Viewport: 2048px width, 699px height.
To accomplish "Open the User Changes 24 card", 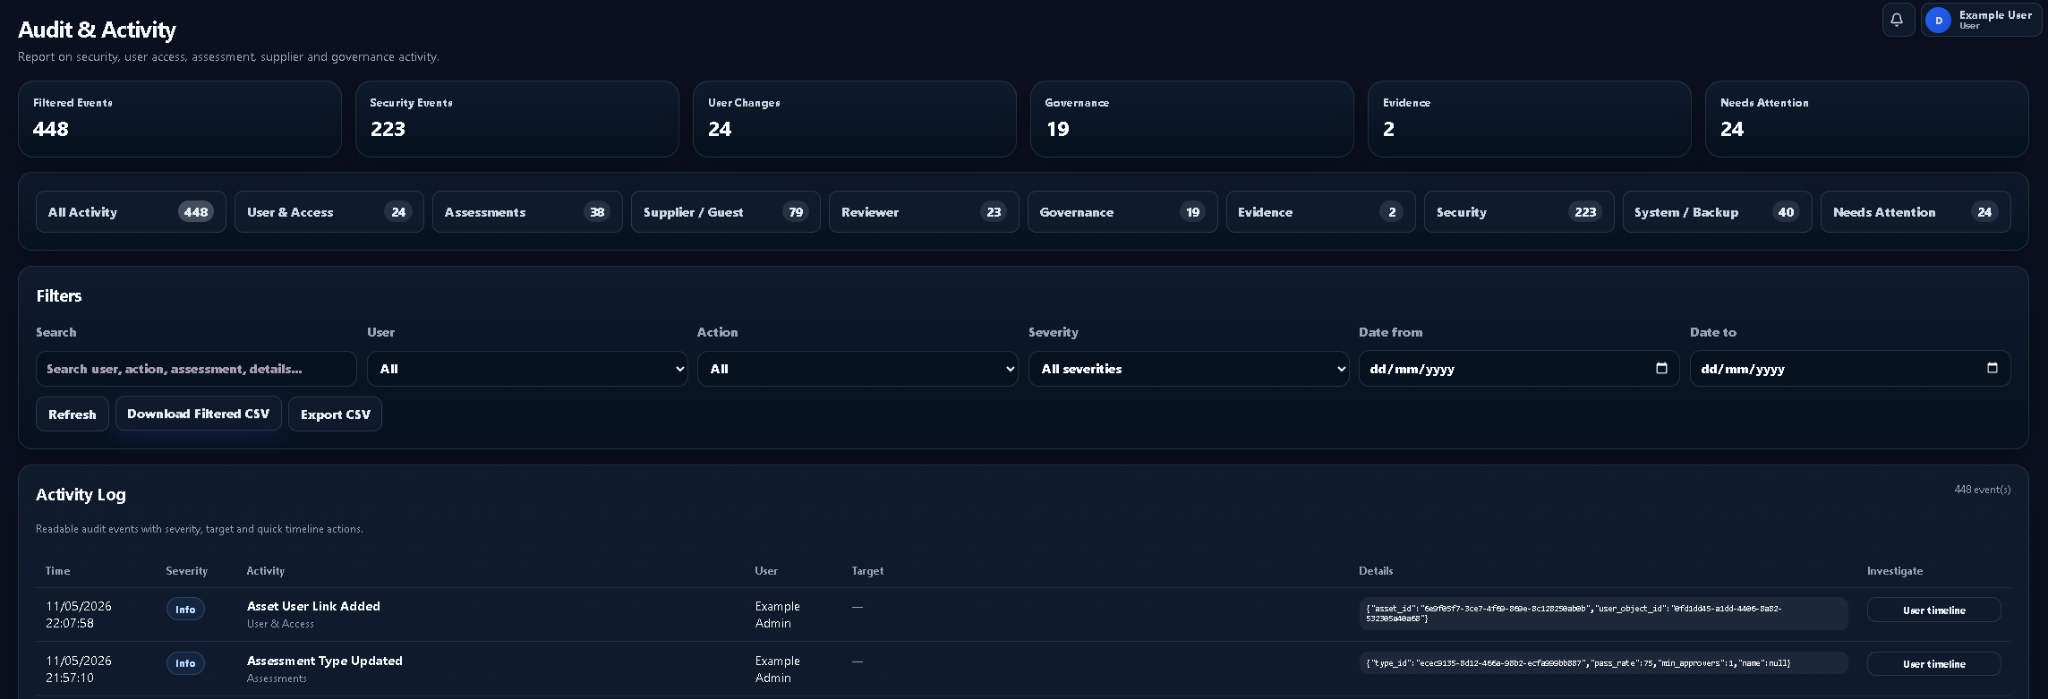I will (855, 119).
